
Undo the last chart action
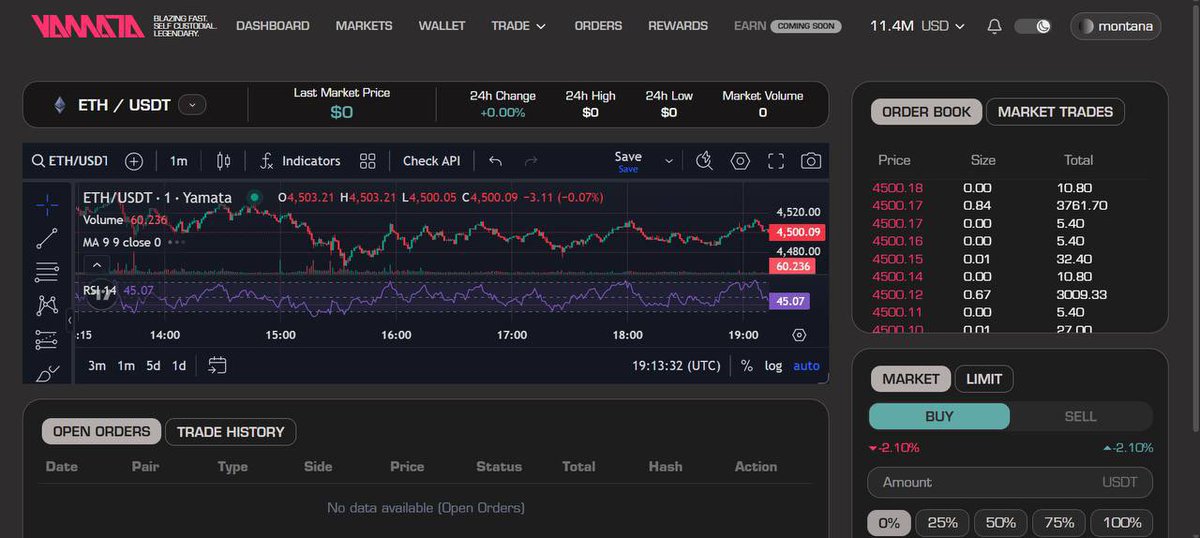pyautogui.click(x=495, y=161)
